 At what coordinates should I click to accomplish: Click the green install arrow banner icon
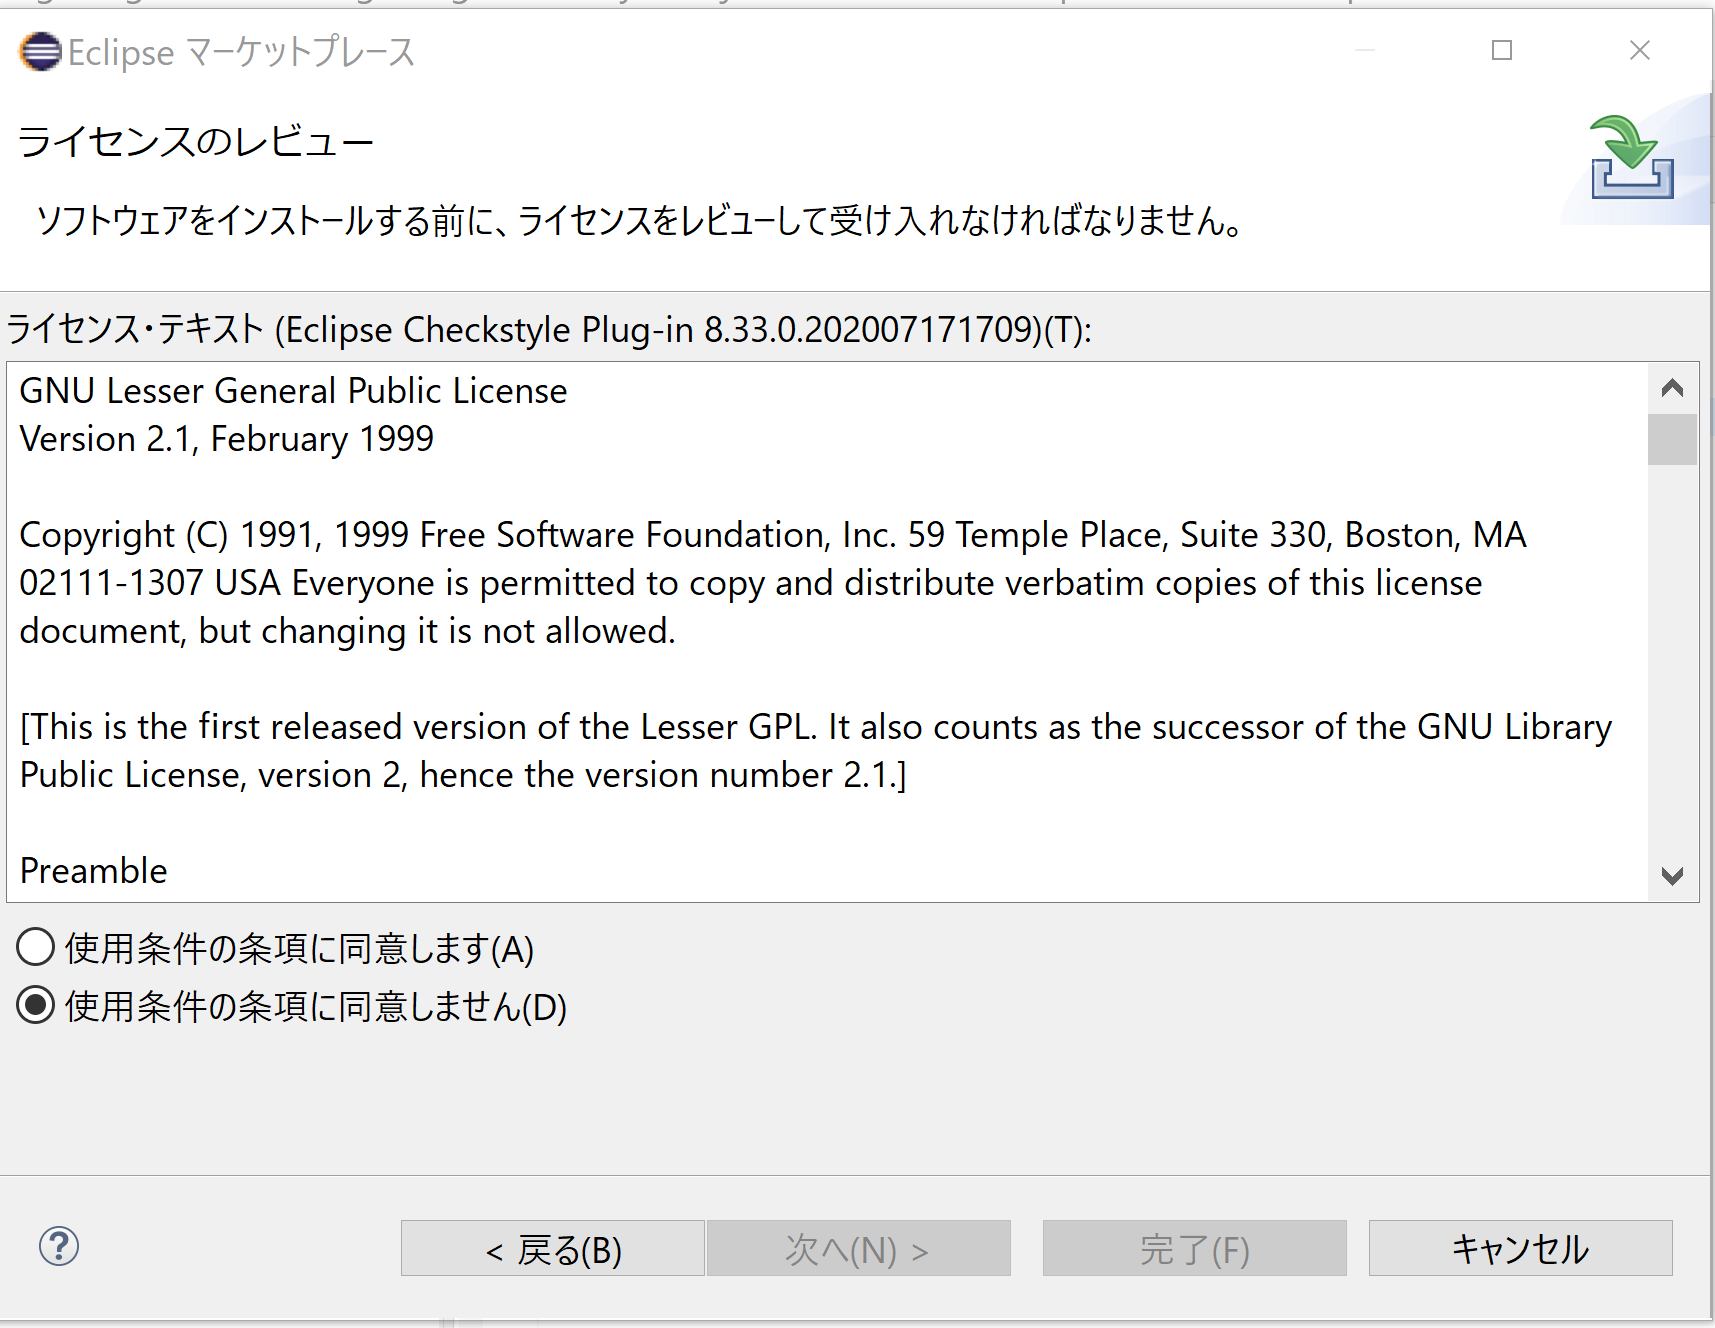pyautogui.click(x=1632, y=157)
